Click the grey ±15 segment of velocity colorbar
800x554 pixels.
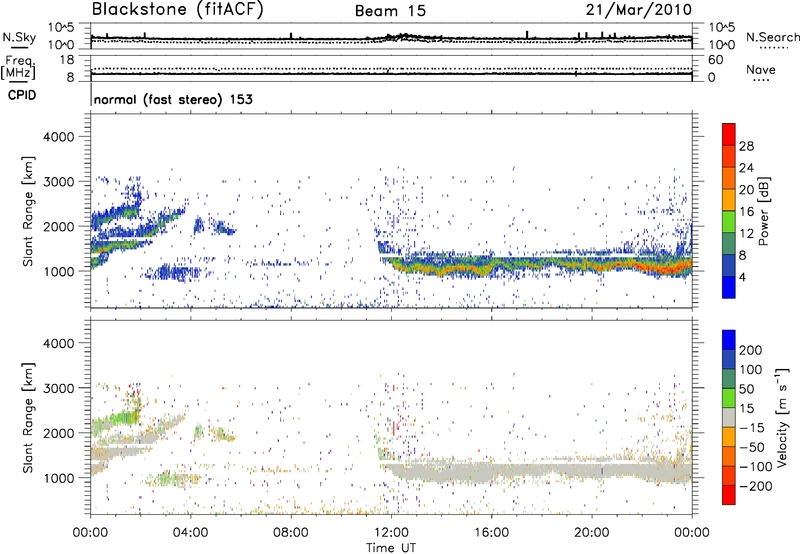pyautogui.click(x=729, y=417)
